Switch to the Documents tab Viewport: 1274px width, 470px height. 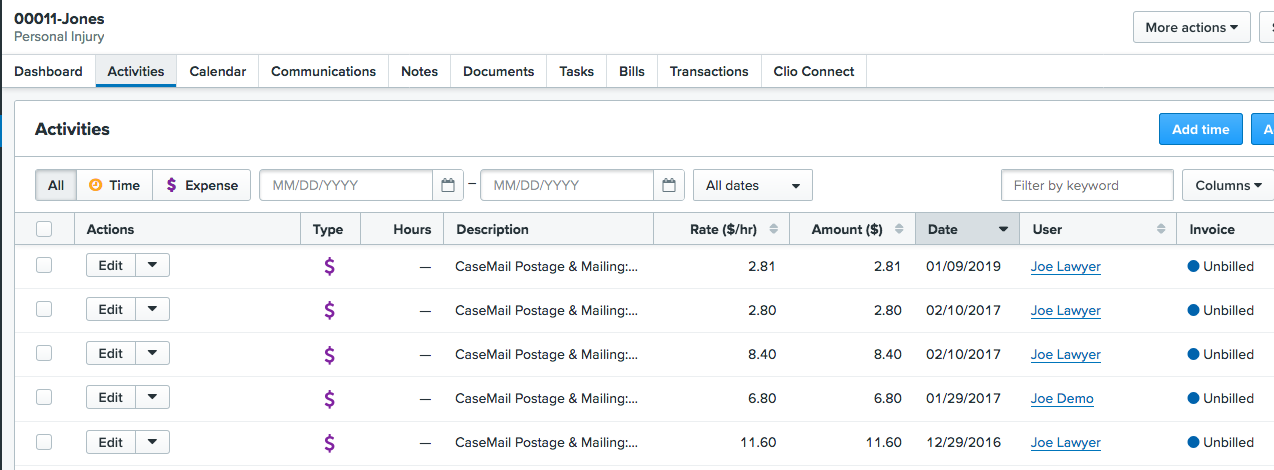499,71
